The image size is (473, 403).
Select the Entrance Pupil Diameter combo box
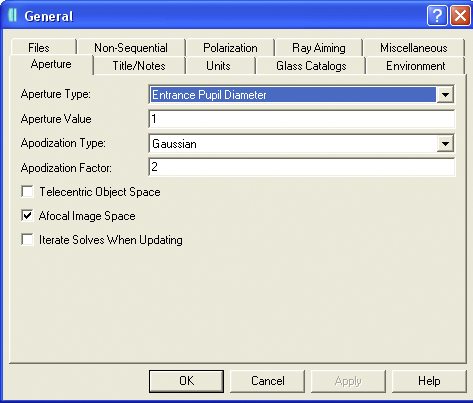(x=301, y=95)
